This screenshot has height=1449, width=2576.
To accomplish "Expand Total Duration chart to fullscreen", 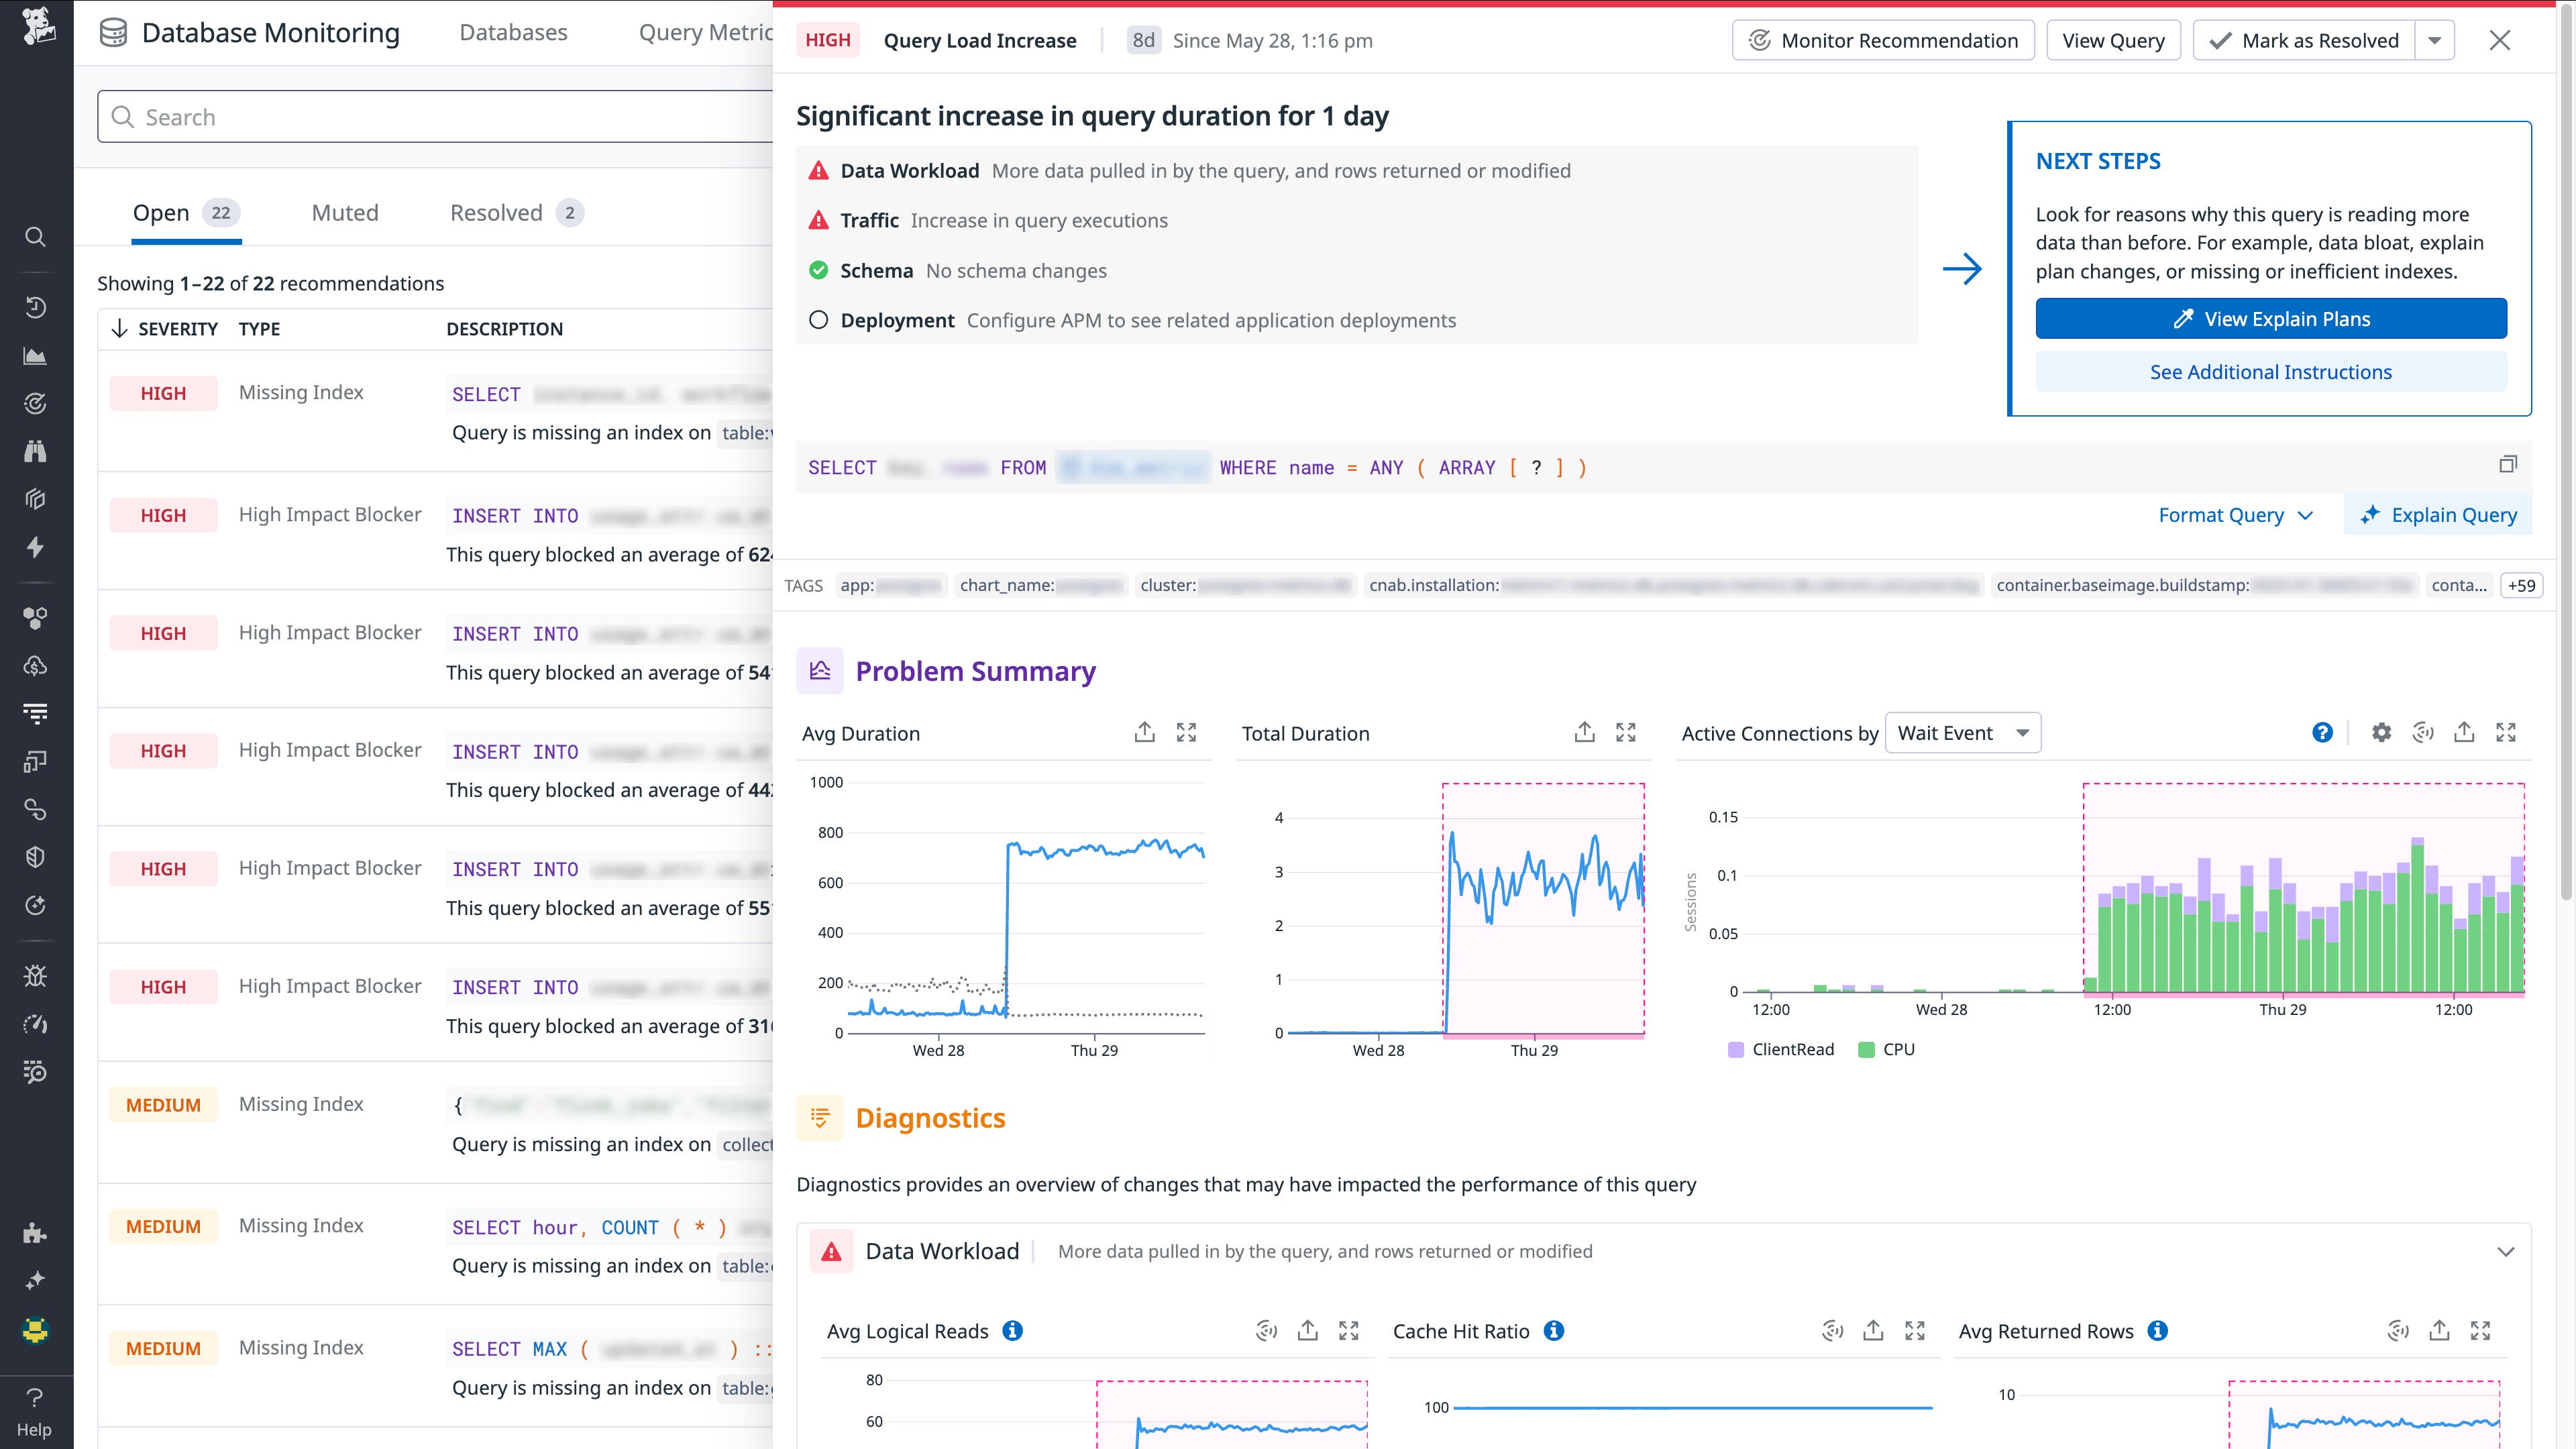I will click(x=1625, y=732).
